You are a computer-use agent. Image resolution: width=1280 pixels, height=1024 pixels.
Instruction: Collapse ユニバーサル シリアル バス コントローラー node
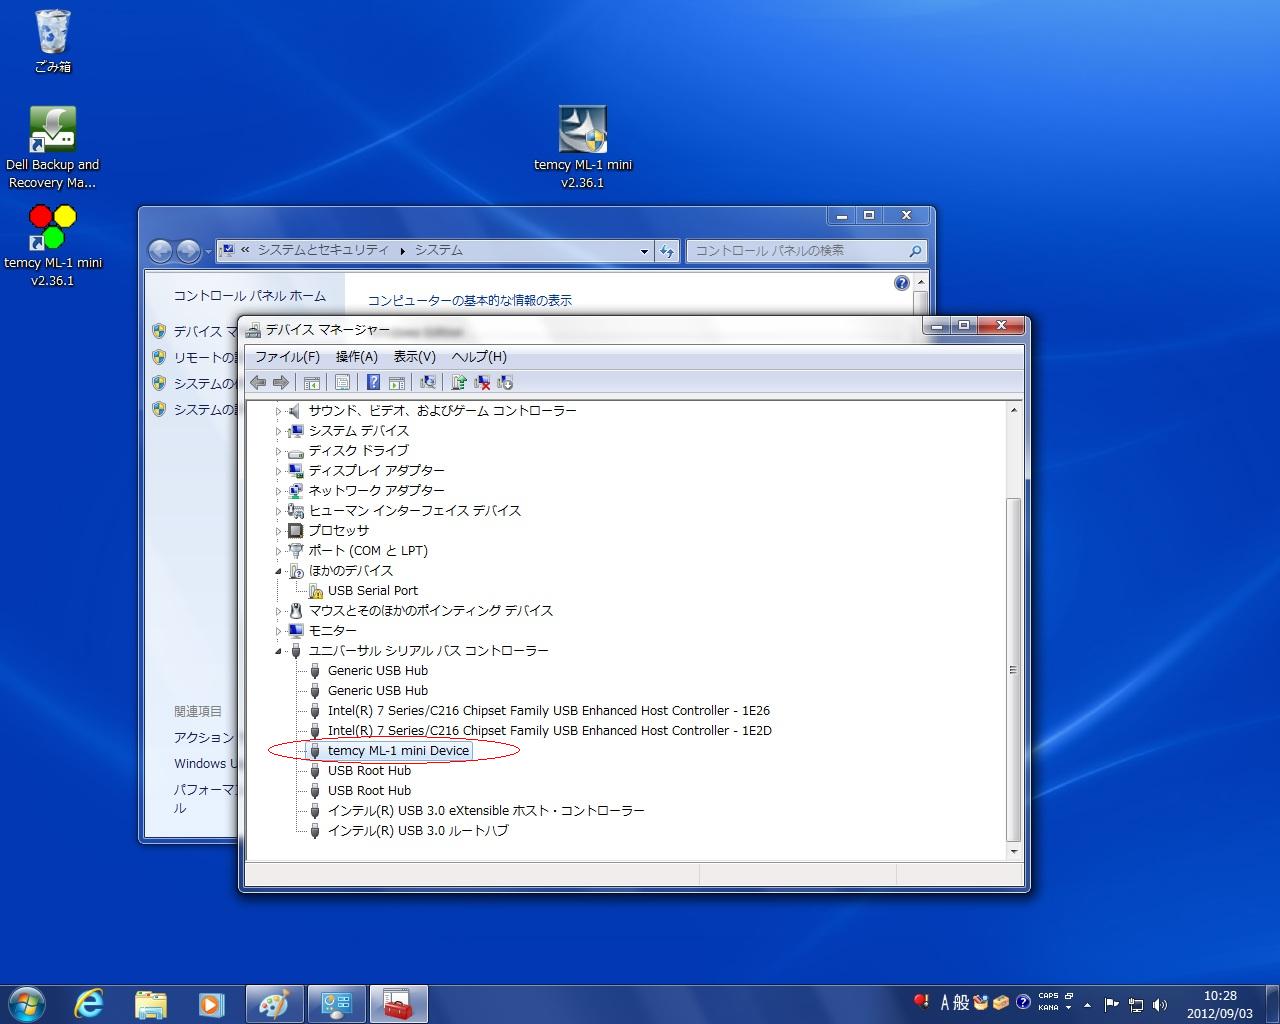point(279,651)
